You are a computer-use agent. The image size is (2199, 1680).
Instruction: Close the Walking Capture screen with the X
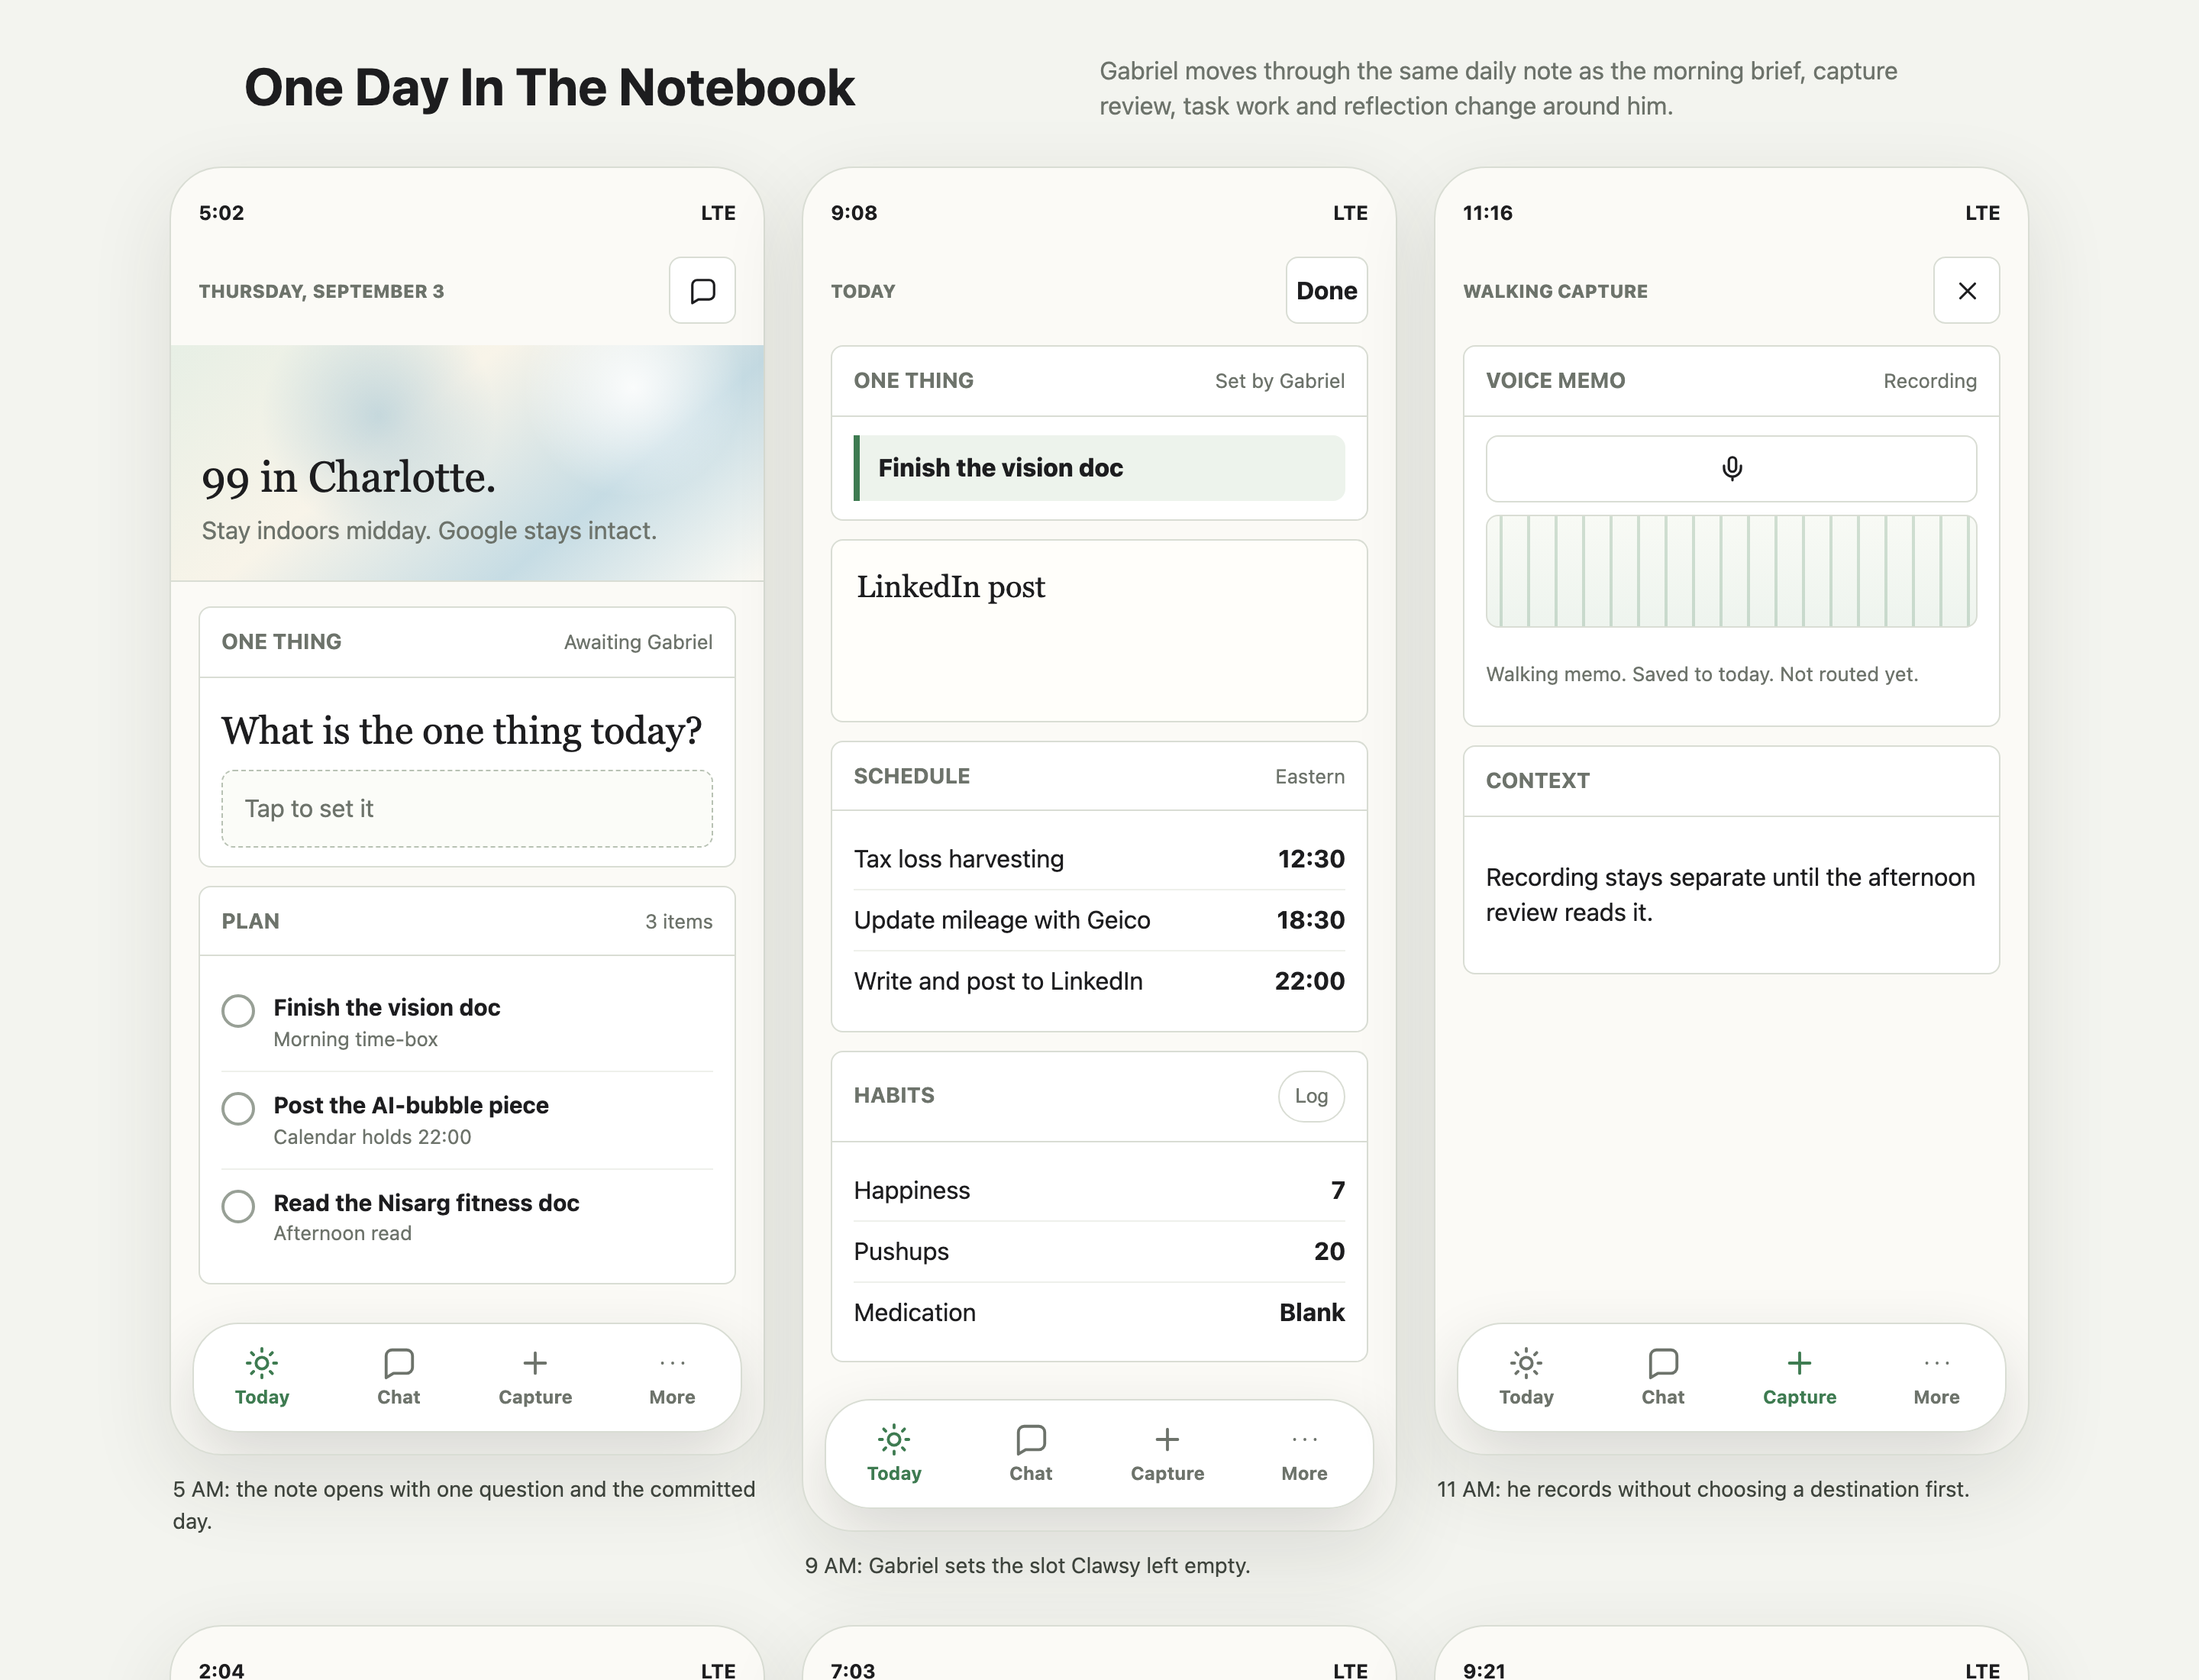[x=1966, y=290]
